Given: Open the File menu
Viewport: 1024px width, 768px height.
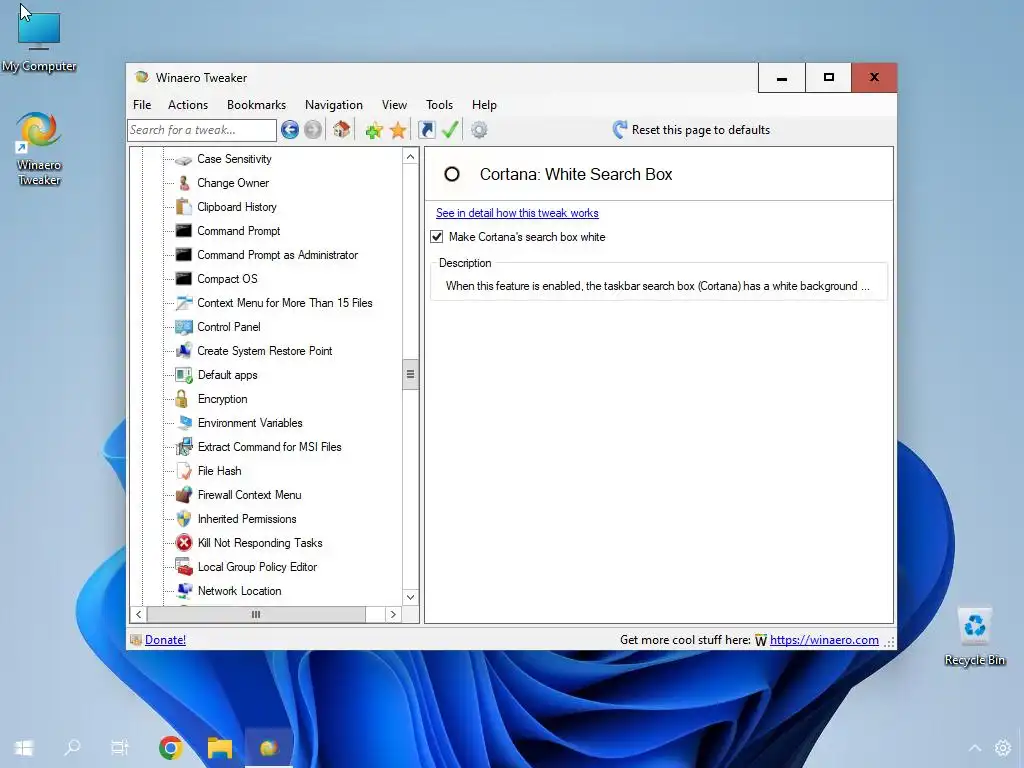Looking at the screenshot, I should (x=142, y=105).
